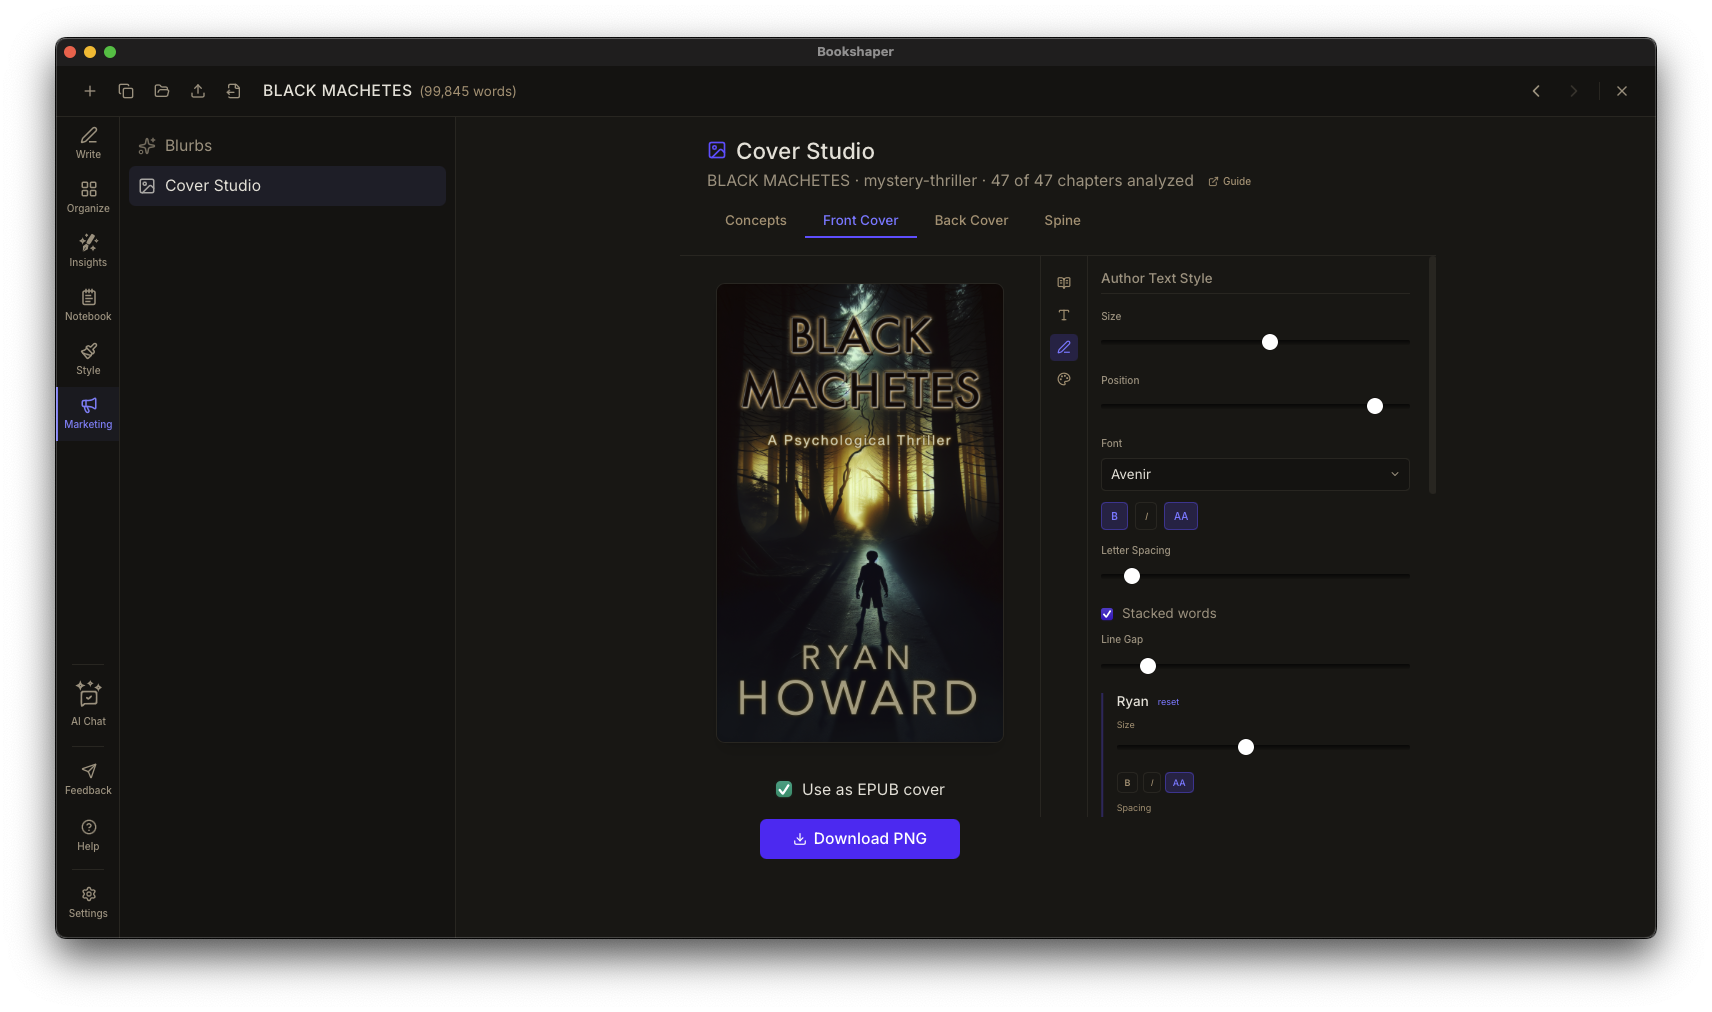This screenshot has width=1712, height=1012.
Task: Select the palette icon in the cover editor
Action: (x=1063, y=379)
